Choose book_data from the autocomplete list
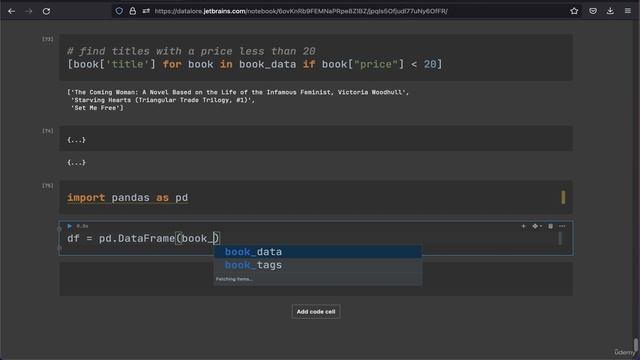 (318, 252)
